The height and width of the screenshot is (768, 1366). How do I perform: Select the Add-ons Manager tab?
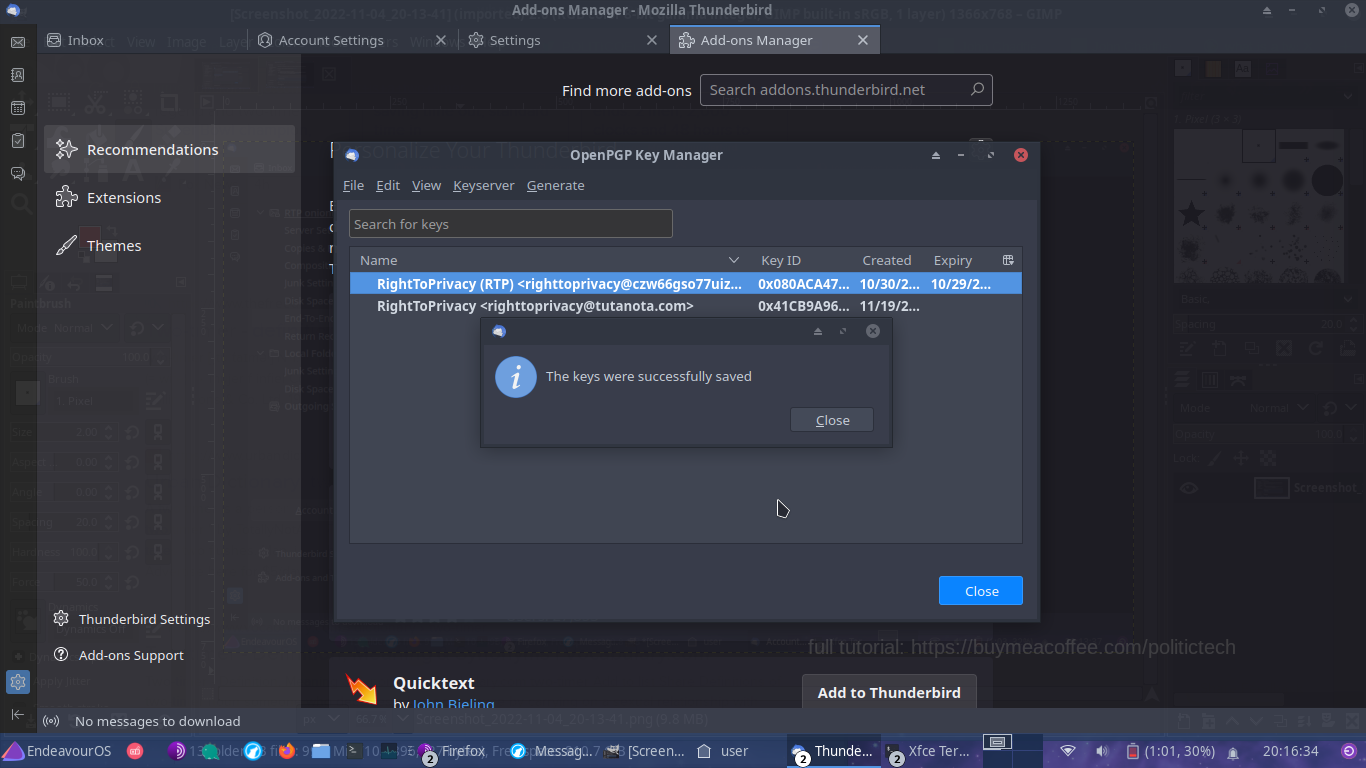tap(775, 40)
